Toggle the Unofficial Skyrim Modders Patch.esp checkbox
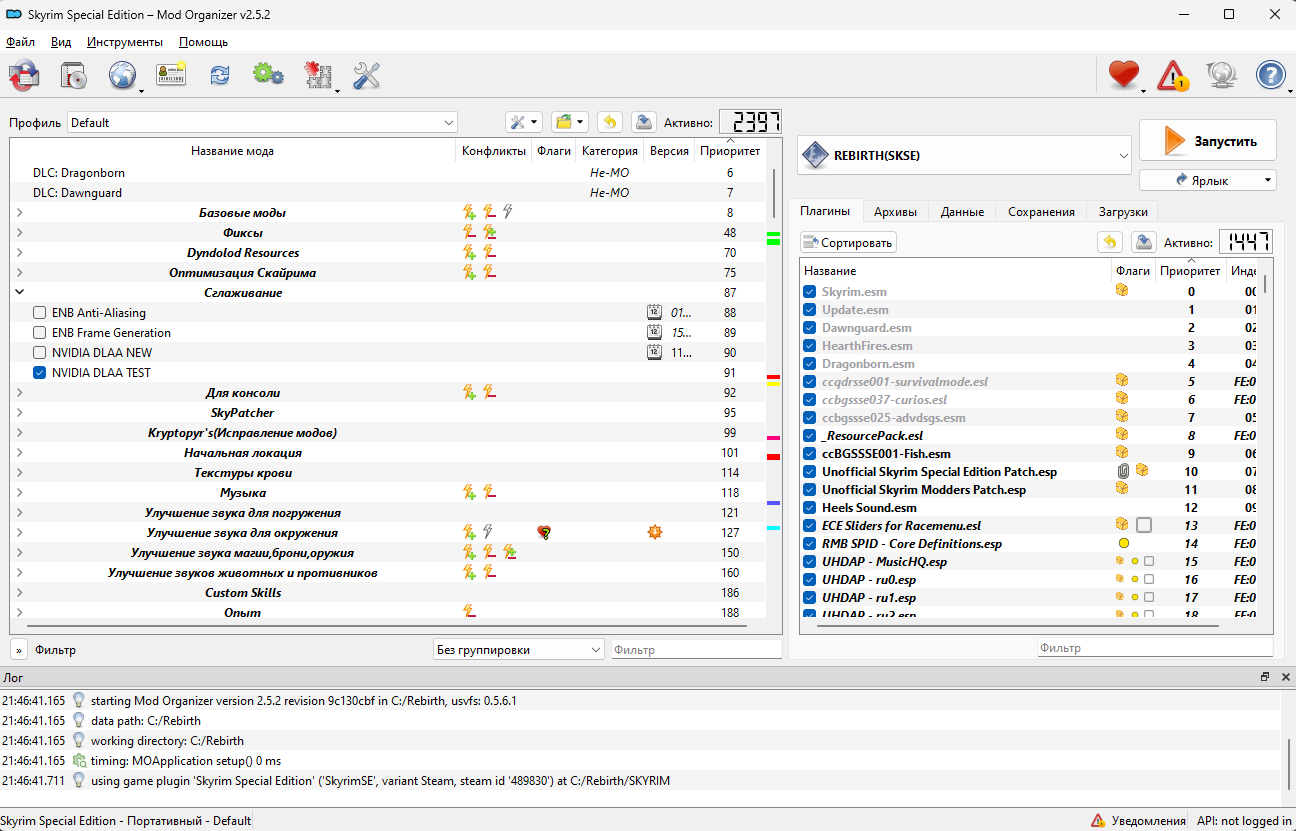 810,490
